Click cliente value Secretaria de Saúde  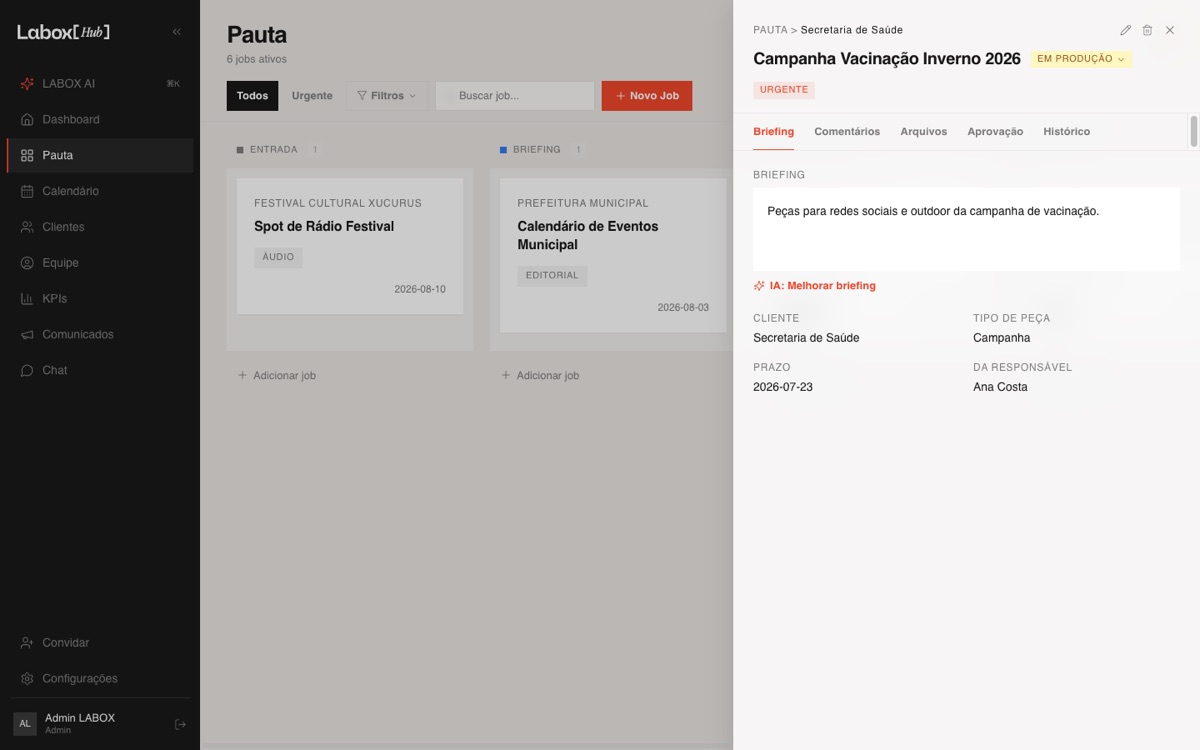[x=806, y=338]
